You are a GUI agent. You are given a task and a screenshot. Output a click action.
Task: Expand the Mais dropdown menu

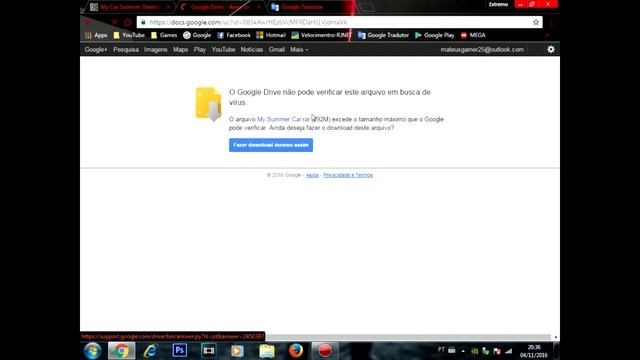coord(299,49)
